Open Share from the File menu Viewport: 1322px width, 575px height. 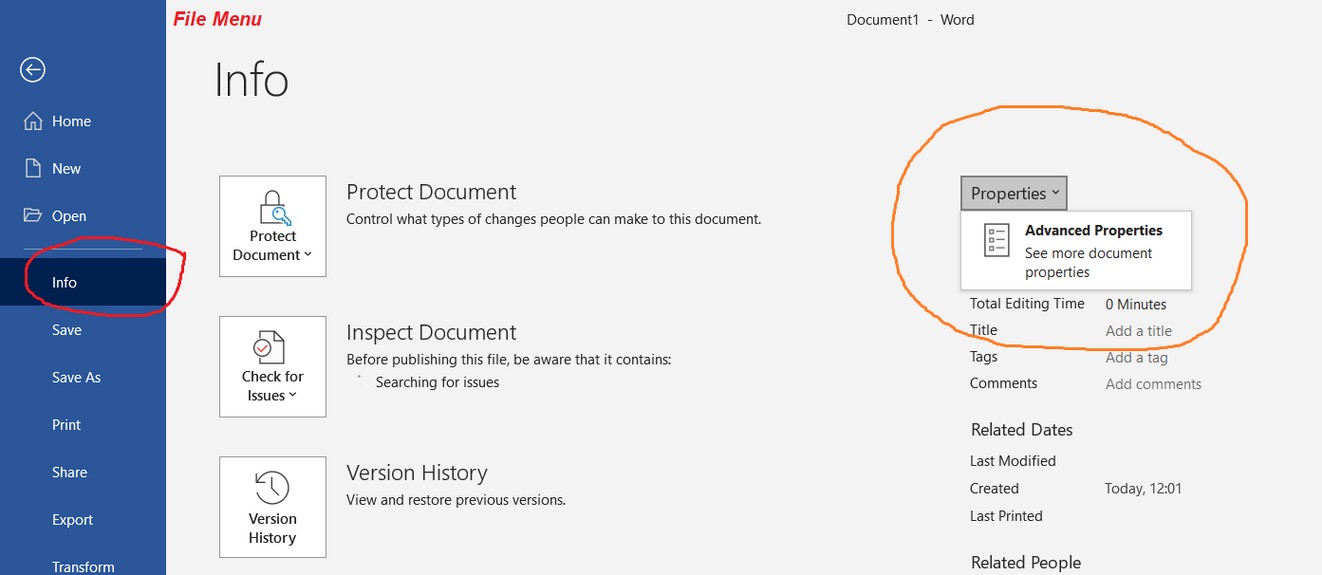pos(69,472)
